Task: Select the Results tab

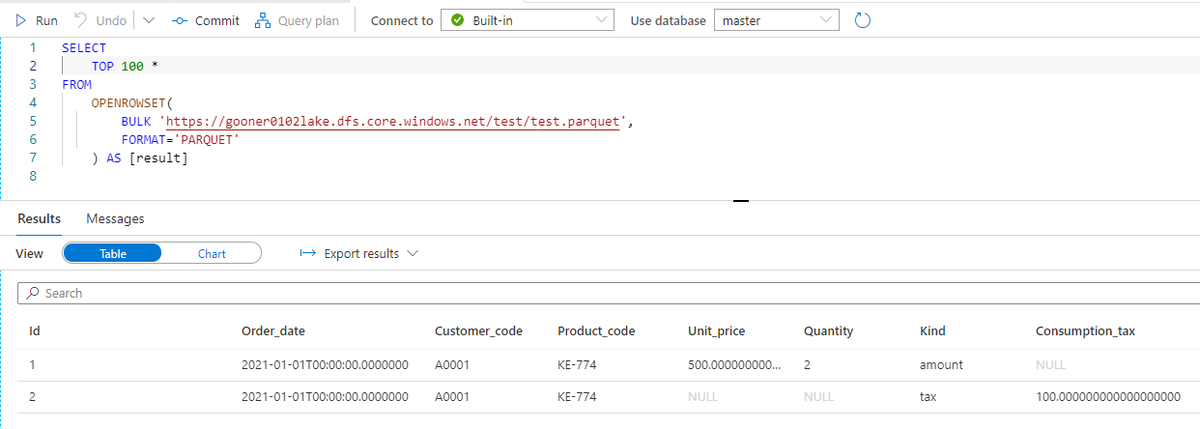Action: point(39,218)
